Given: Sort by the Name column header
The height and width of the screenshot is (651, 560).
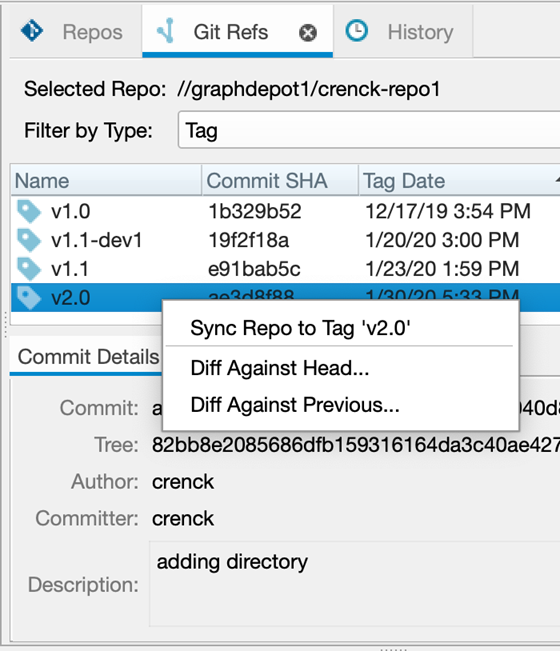Looking at the screenshot, I should [x=106, y=181].
